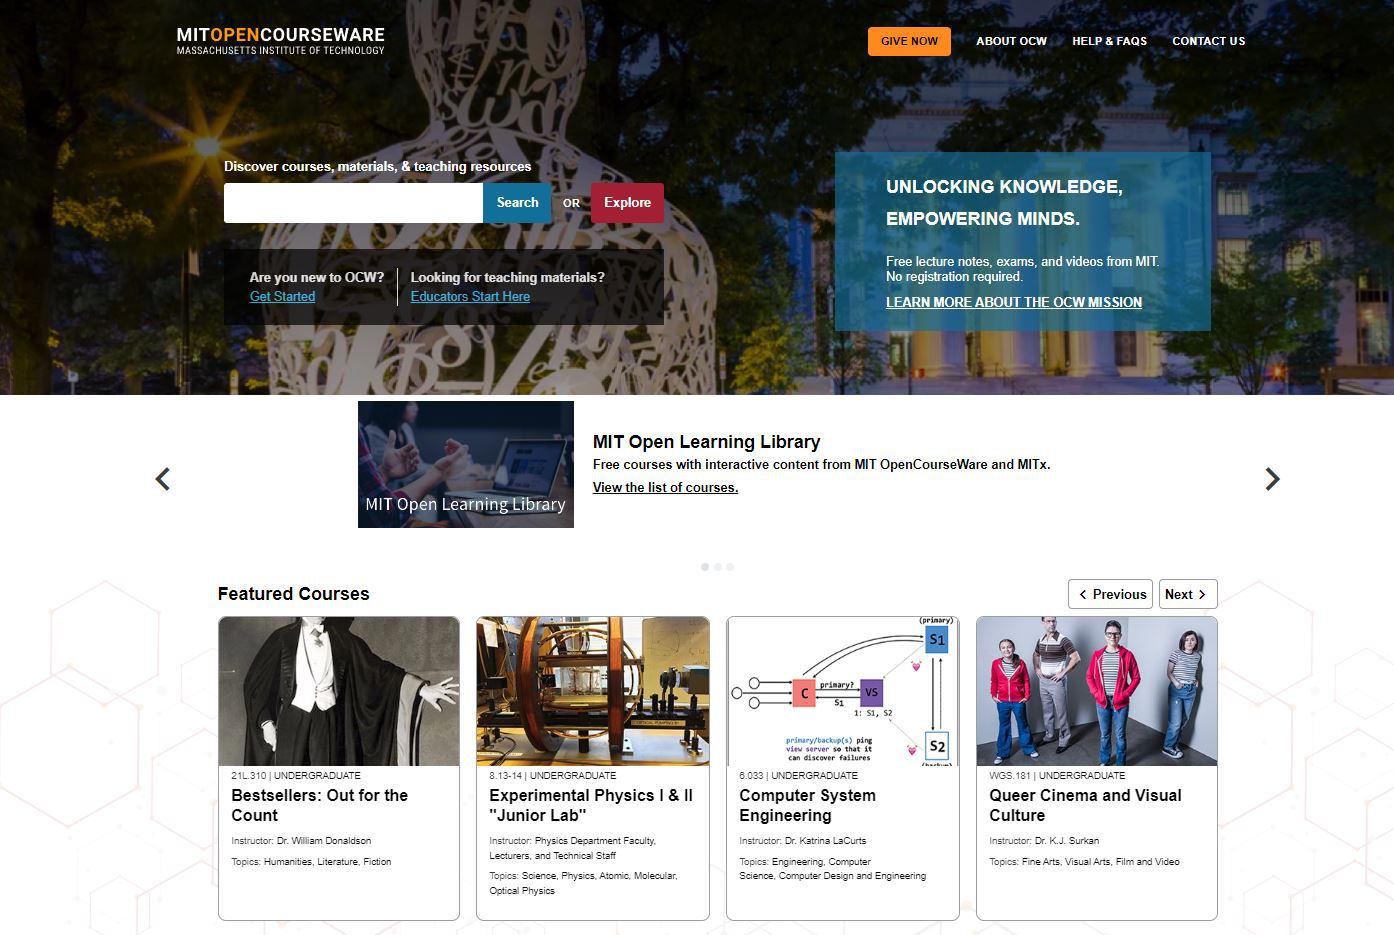Open Bestsellers: Out for the Count title
This screenshot has height=935, width=1394.
(x=320, y=805)
